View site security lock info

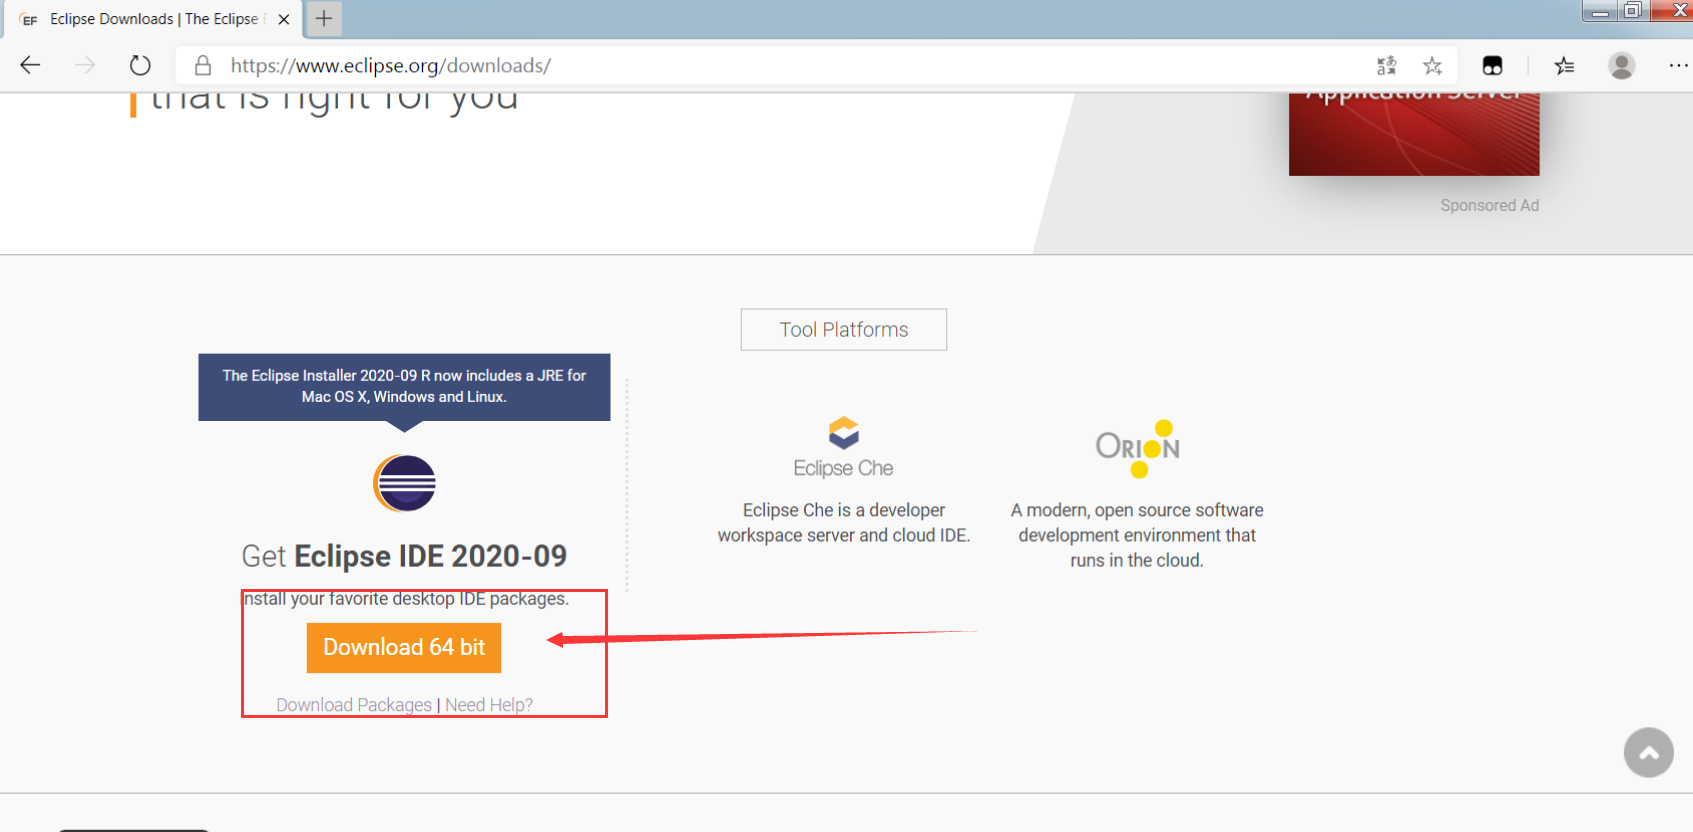coord(203,66)
